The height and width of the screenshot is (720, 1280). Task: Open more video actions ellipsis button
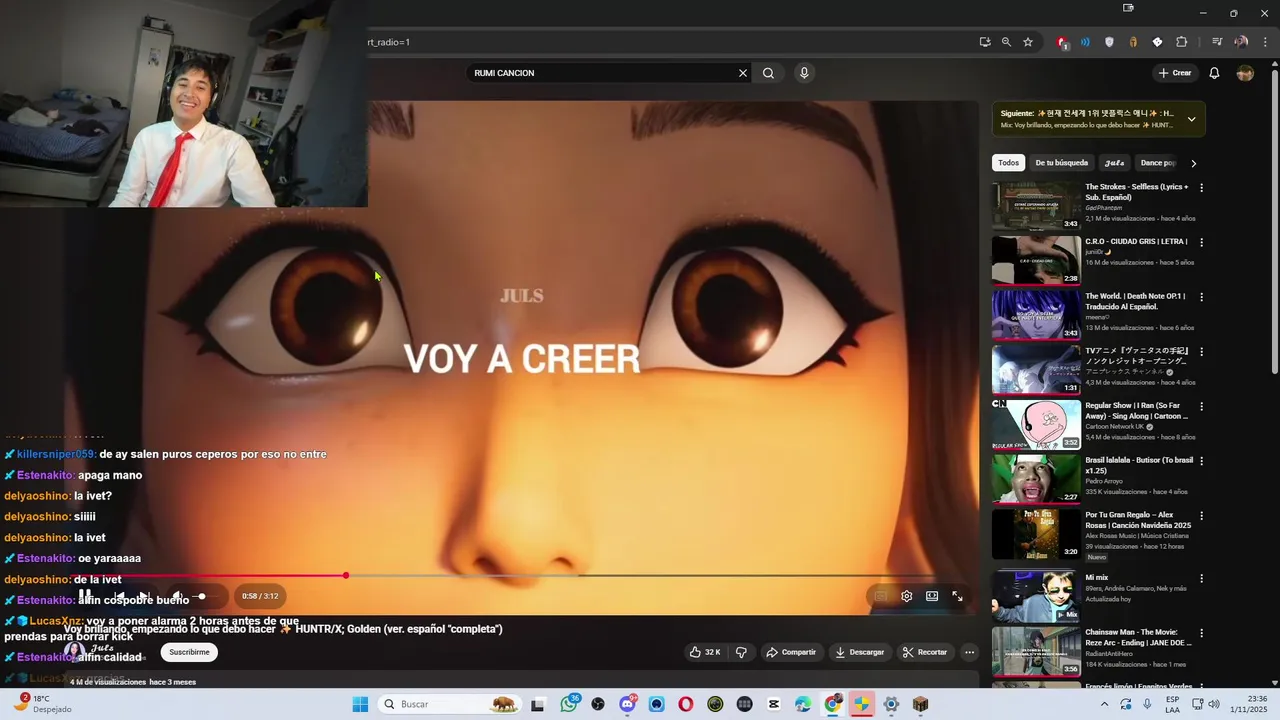(x=969, y=652)
